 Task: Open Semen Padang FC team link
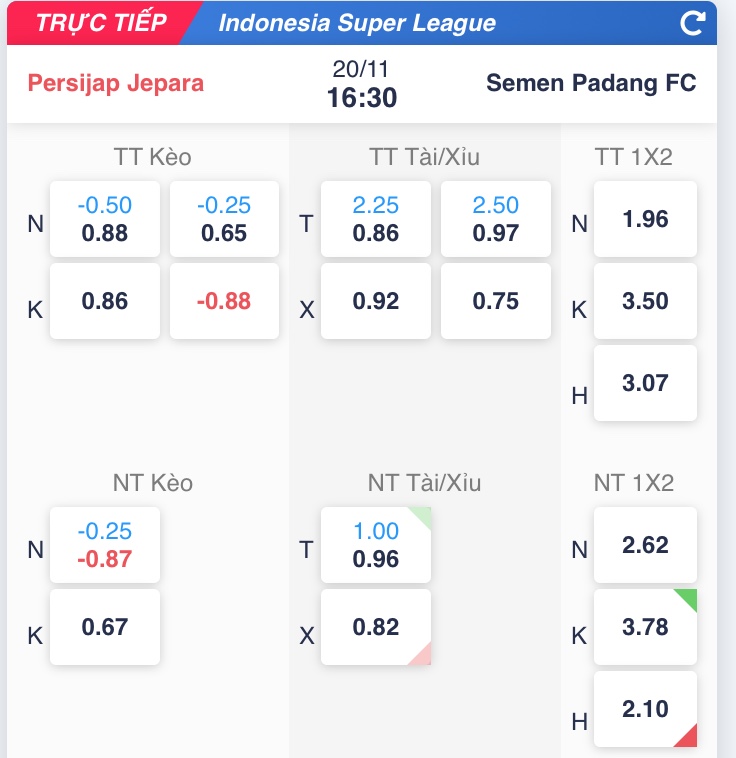591,82
